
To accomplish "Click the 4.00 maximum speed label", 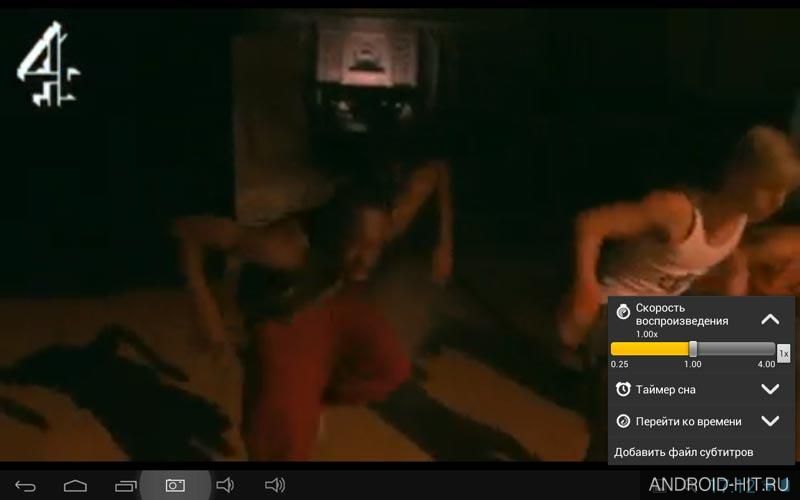I will [766, 364].
